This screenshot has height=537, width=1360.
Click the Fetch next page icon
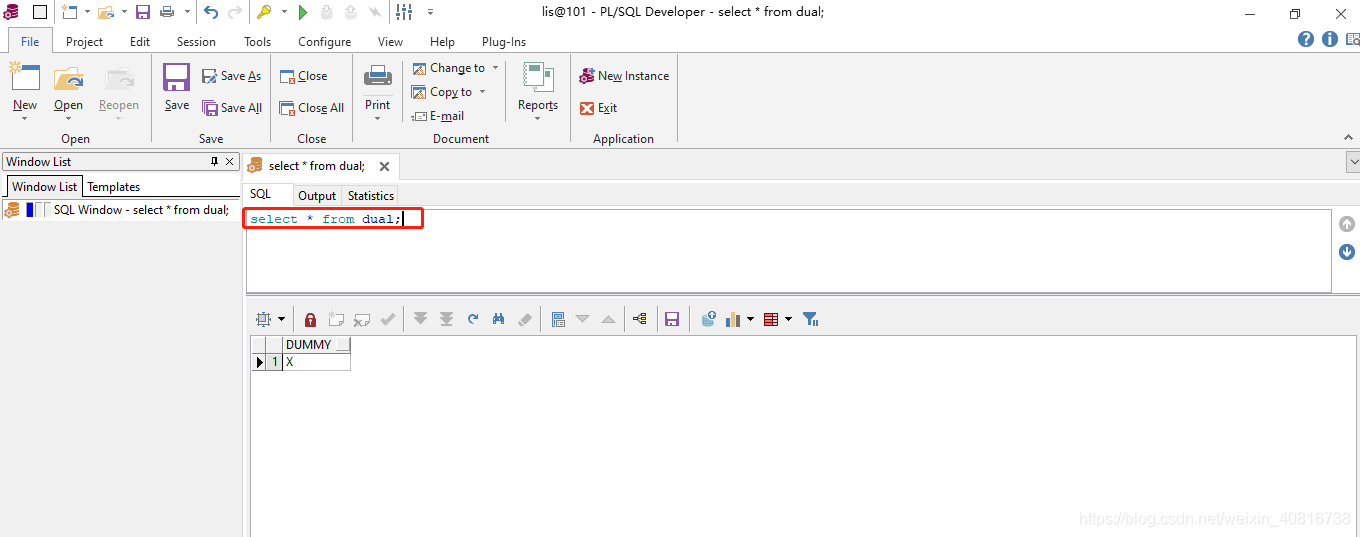point(420,319)
